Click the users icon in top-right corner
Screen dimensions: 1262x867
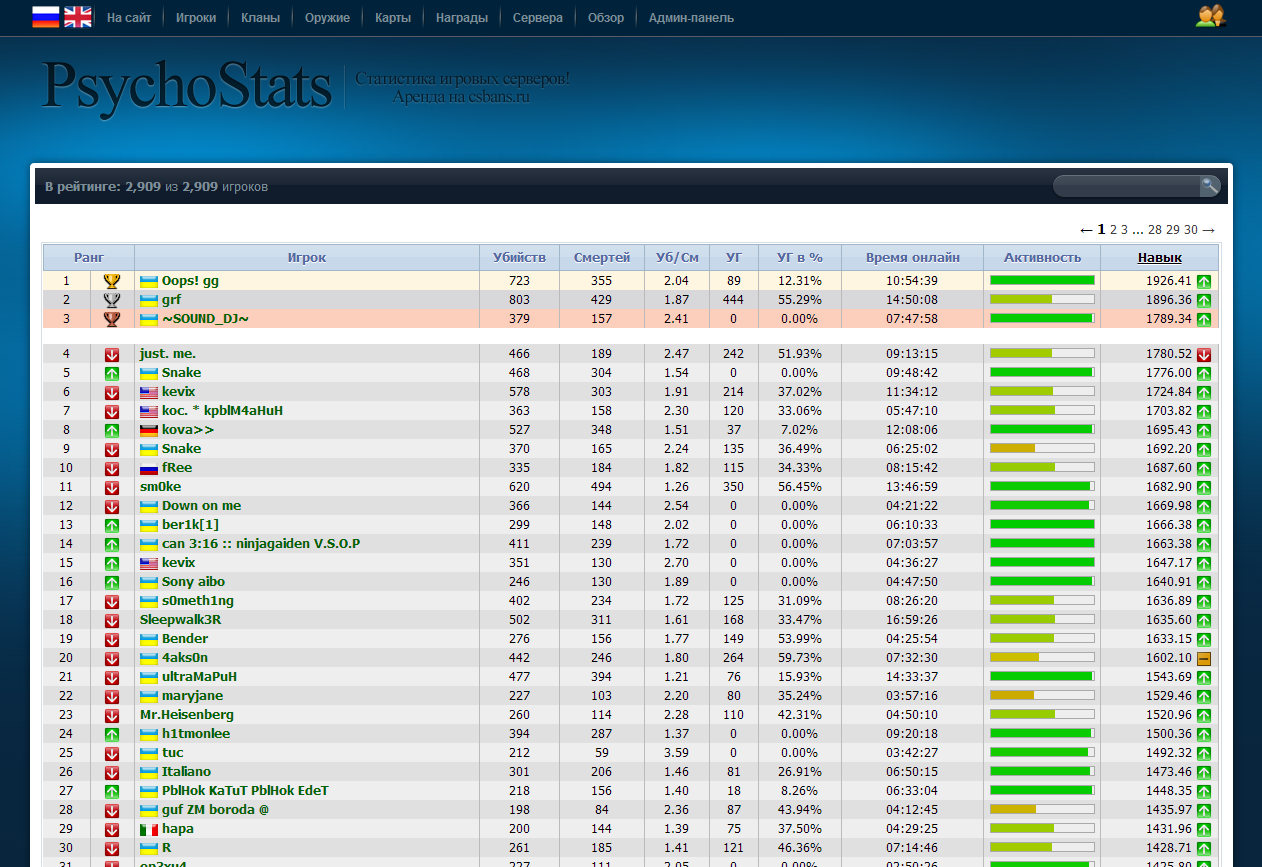(1210, 17)
